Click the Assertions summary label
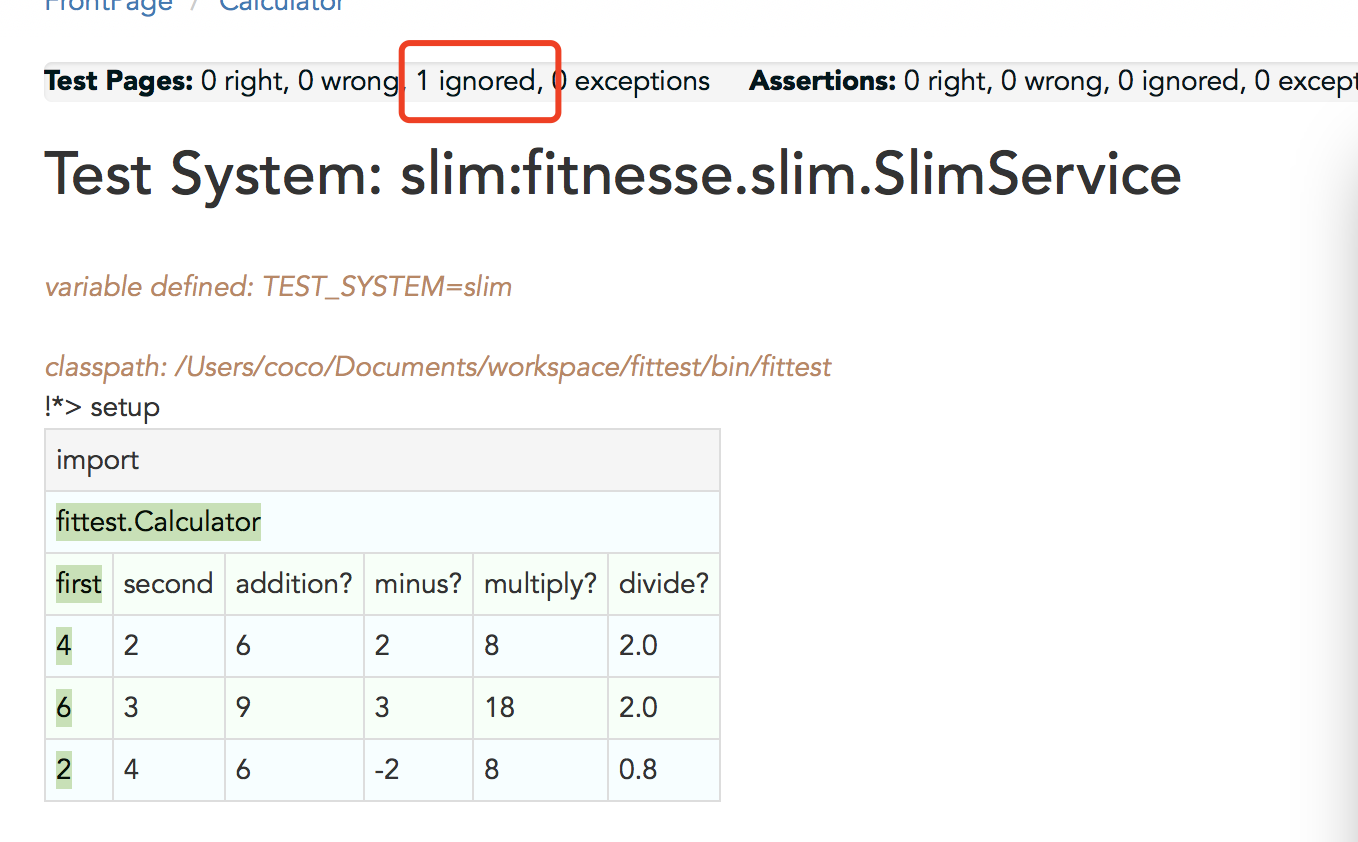1358x842 pixels. point(822,81)
